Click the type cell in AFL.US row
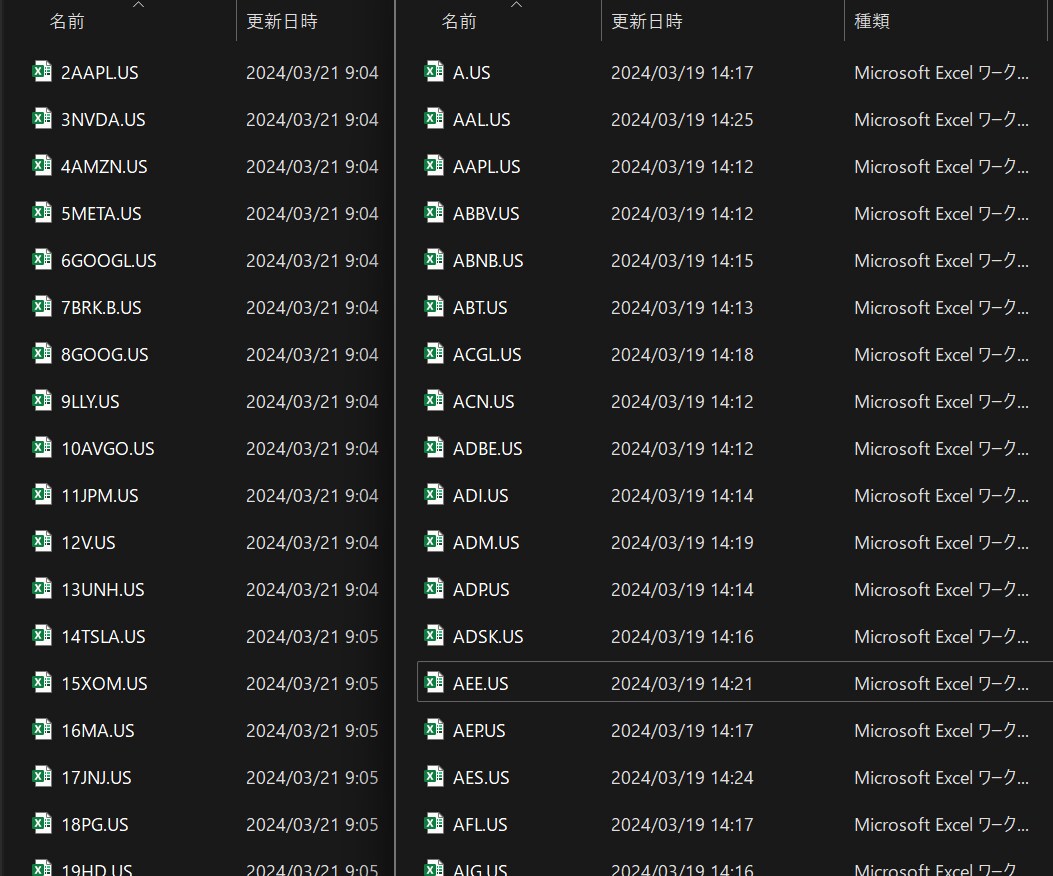The width and height of the screenshot is (1053, 876). click(x=941, y=825)
